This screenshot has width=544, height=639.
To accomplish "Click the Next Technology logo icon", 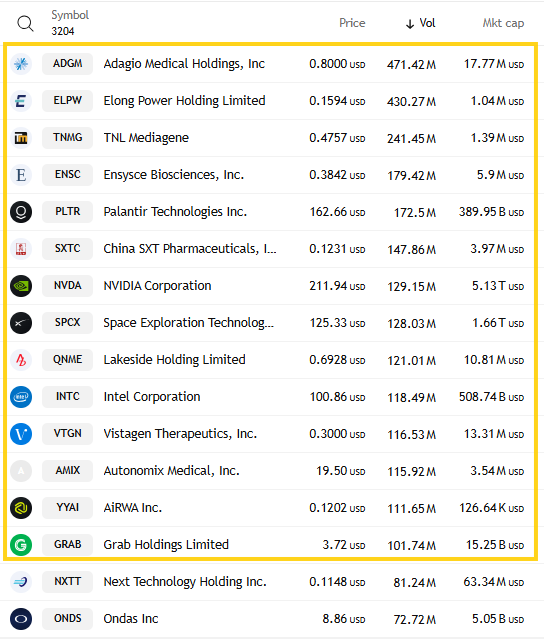I will 21,582.
